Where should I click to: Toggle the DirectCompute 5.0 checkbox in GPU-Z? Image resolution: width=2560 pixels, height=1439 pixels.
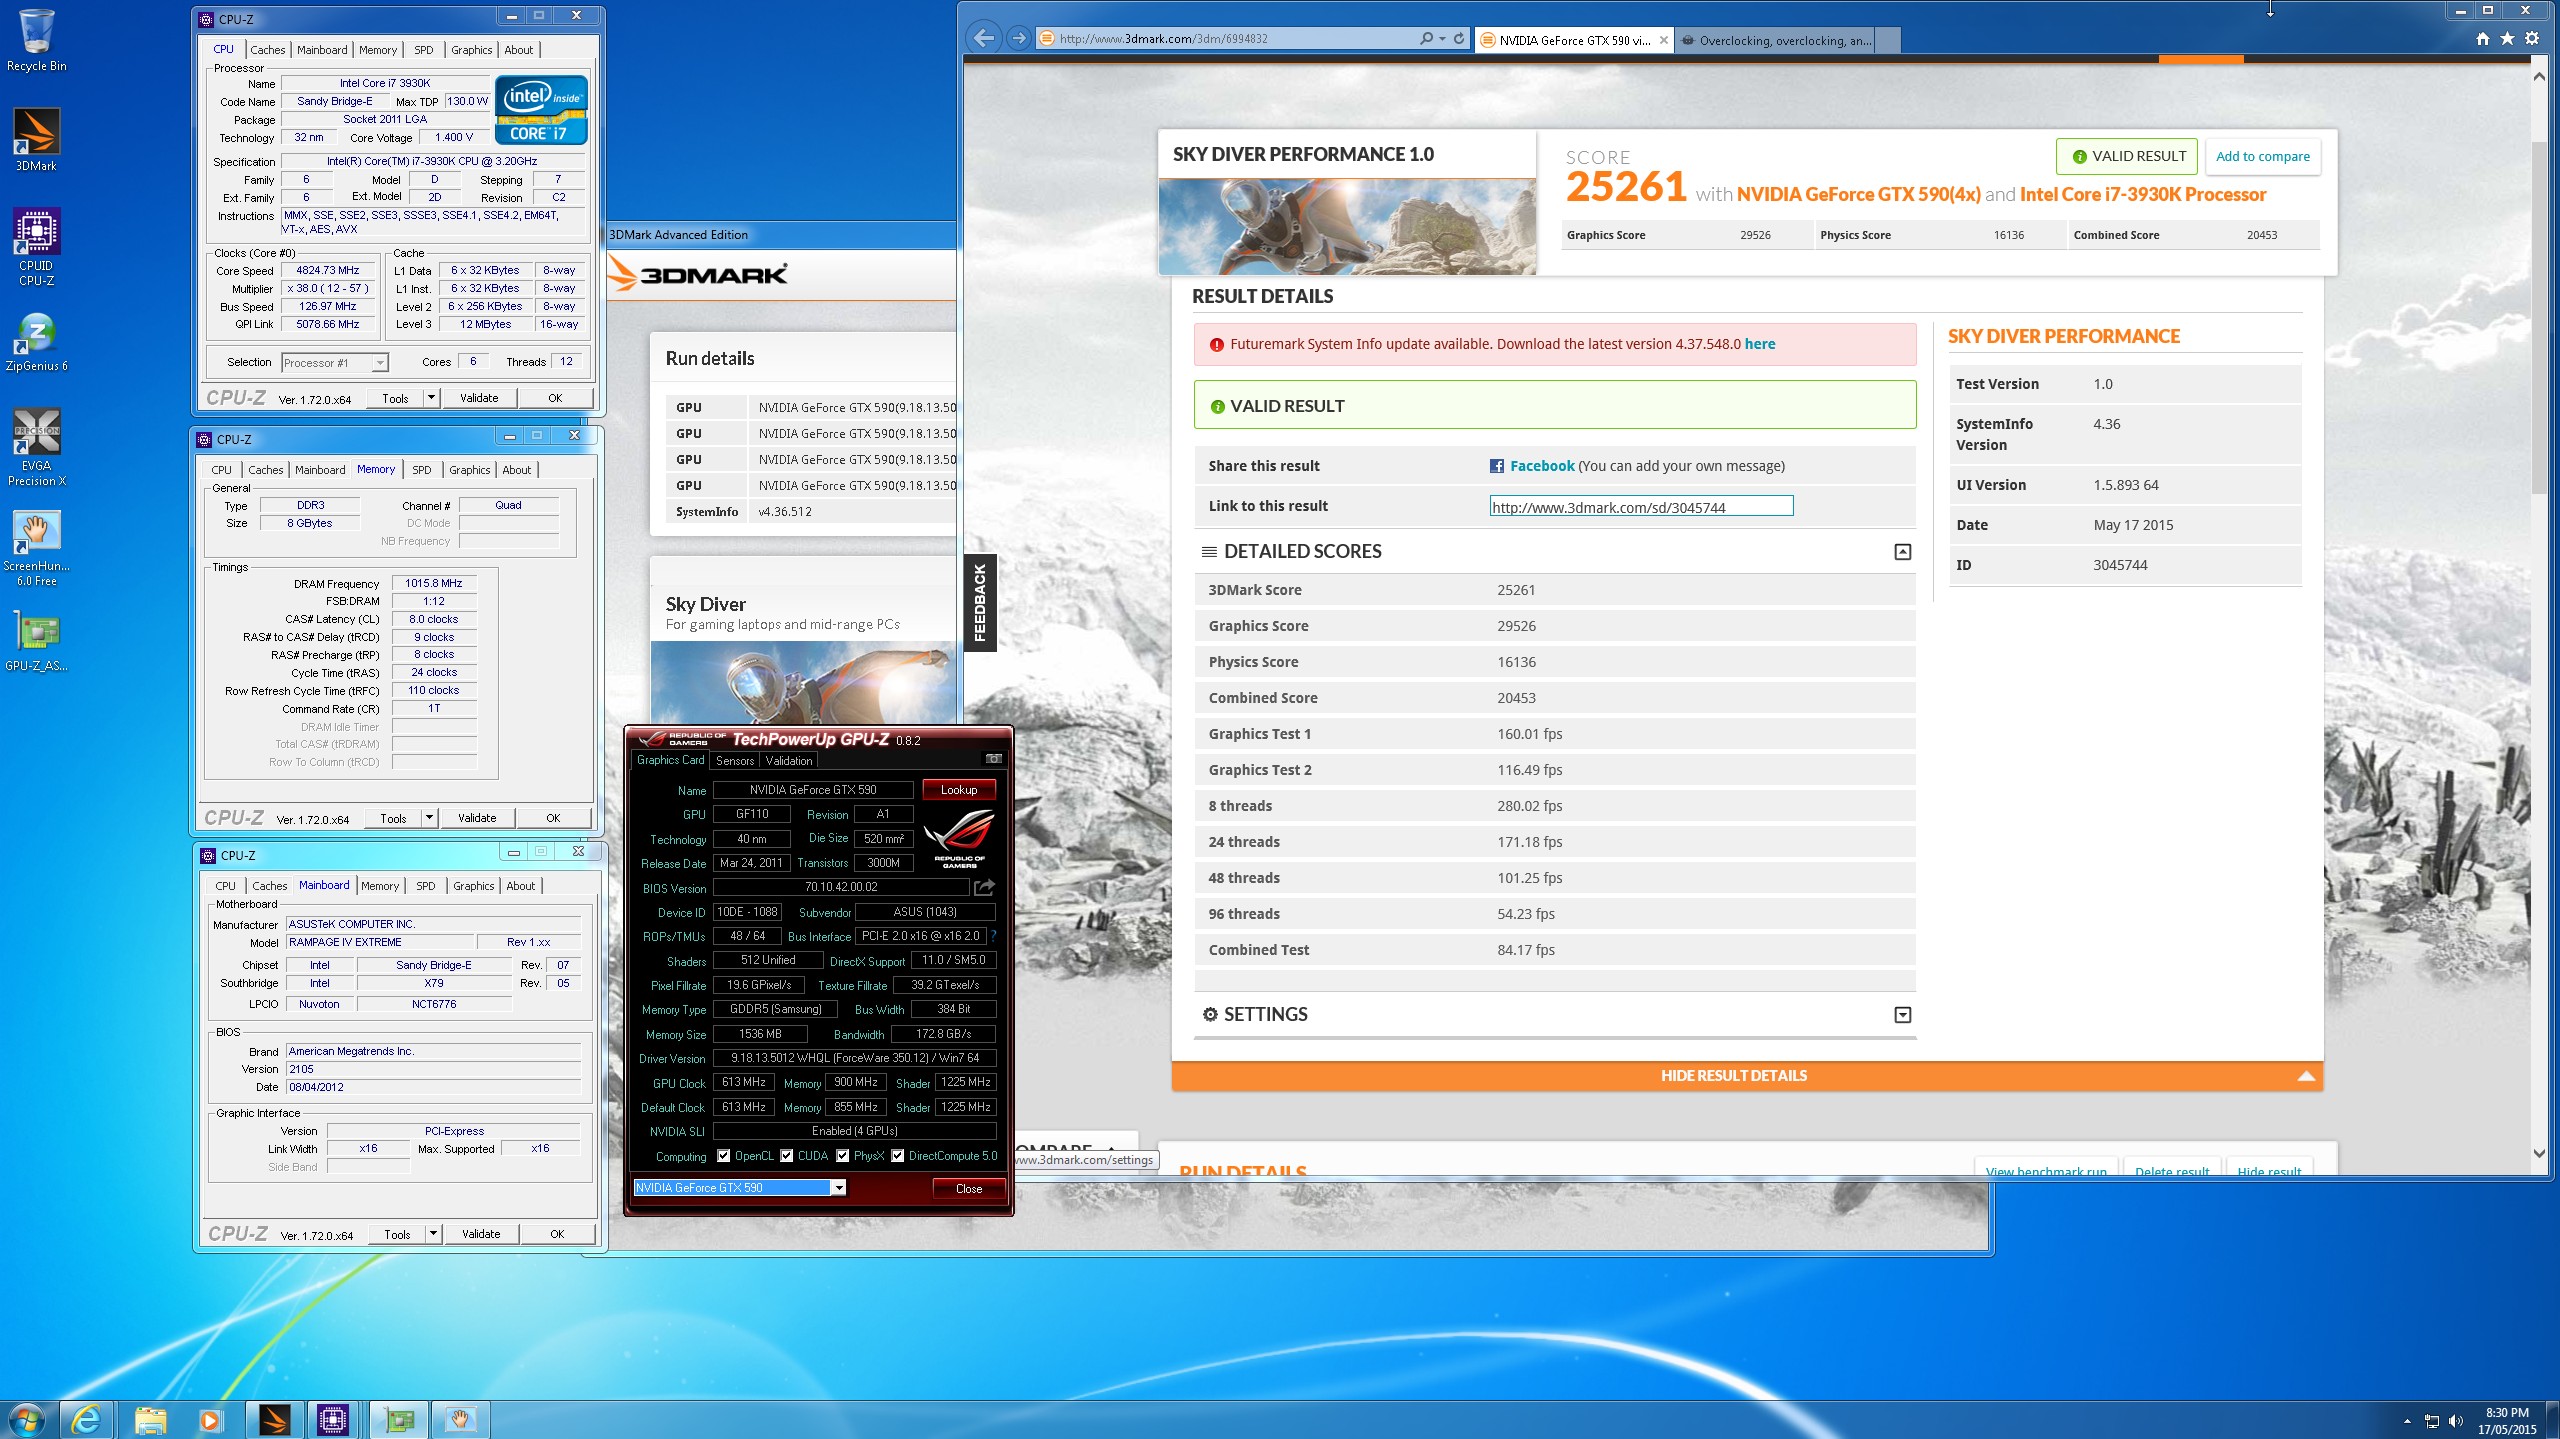click(x=898, y=1156)
